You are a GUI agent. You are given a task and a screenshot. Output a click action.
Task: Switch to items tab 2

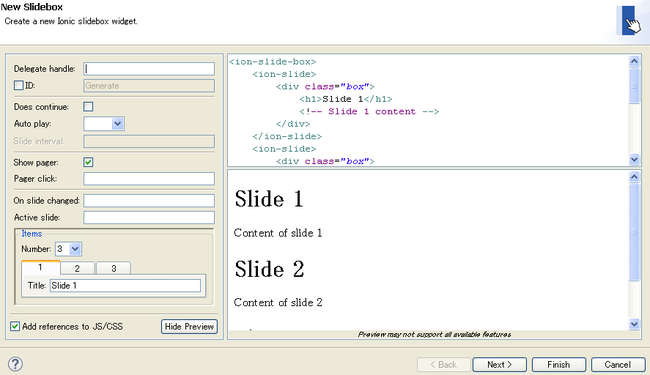[x=77, y=269]
